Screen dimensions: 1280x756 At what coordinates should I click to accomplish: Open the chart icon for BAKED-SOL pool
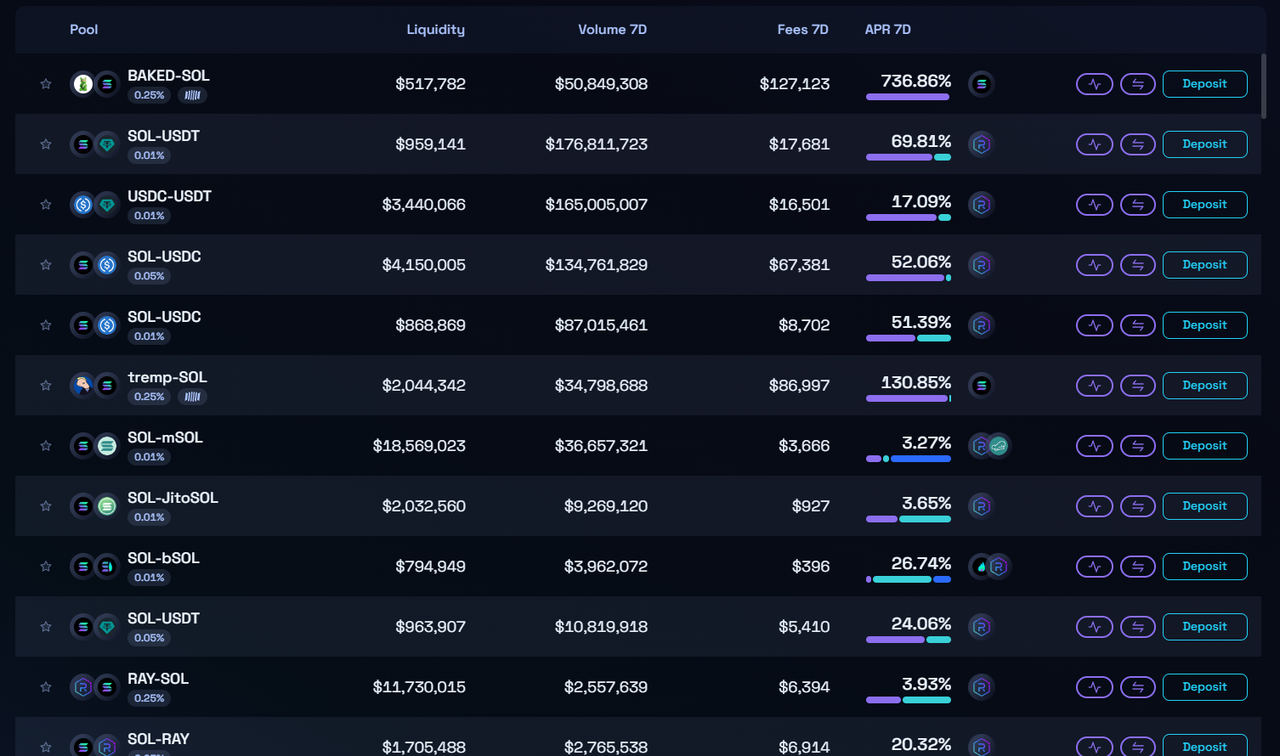(1094, 84)
